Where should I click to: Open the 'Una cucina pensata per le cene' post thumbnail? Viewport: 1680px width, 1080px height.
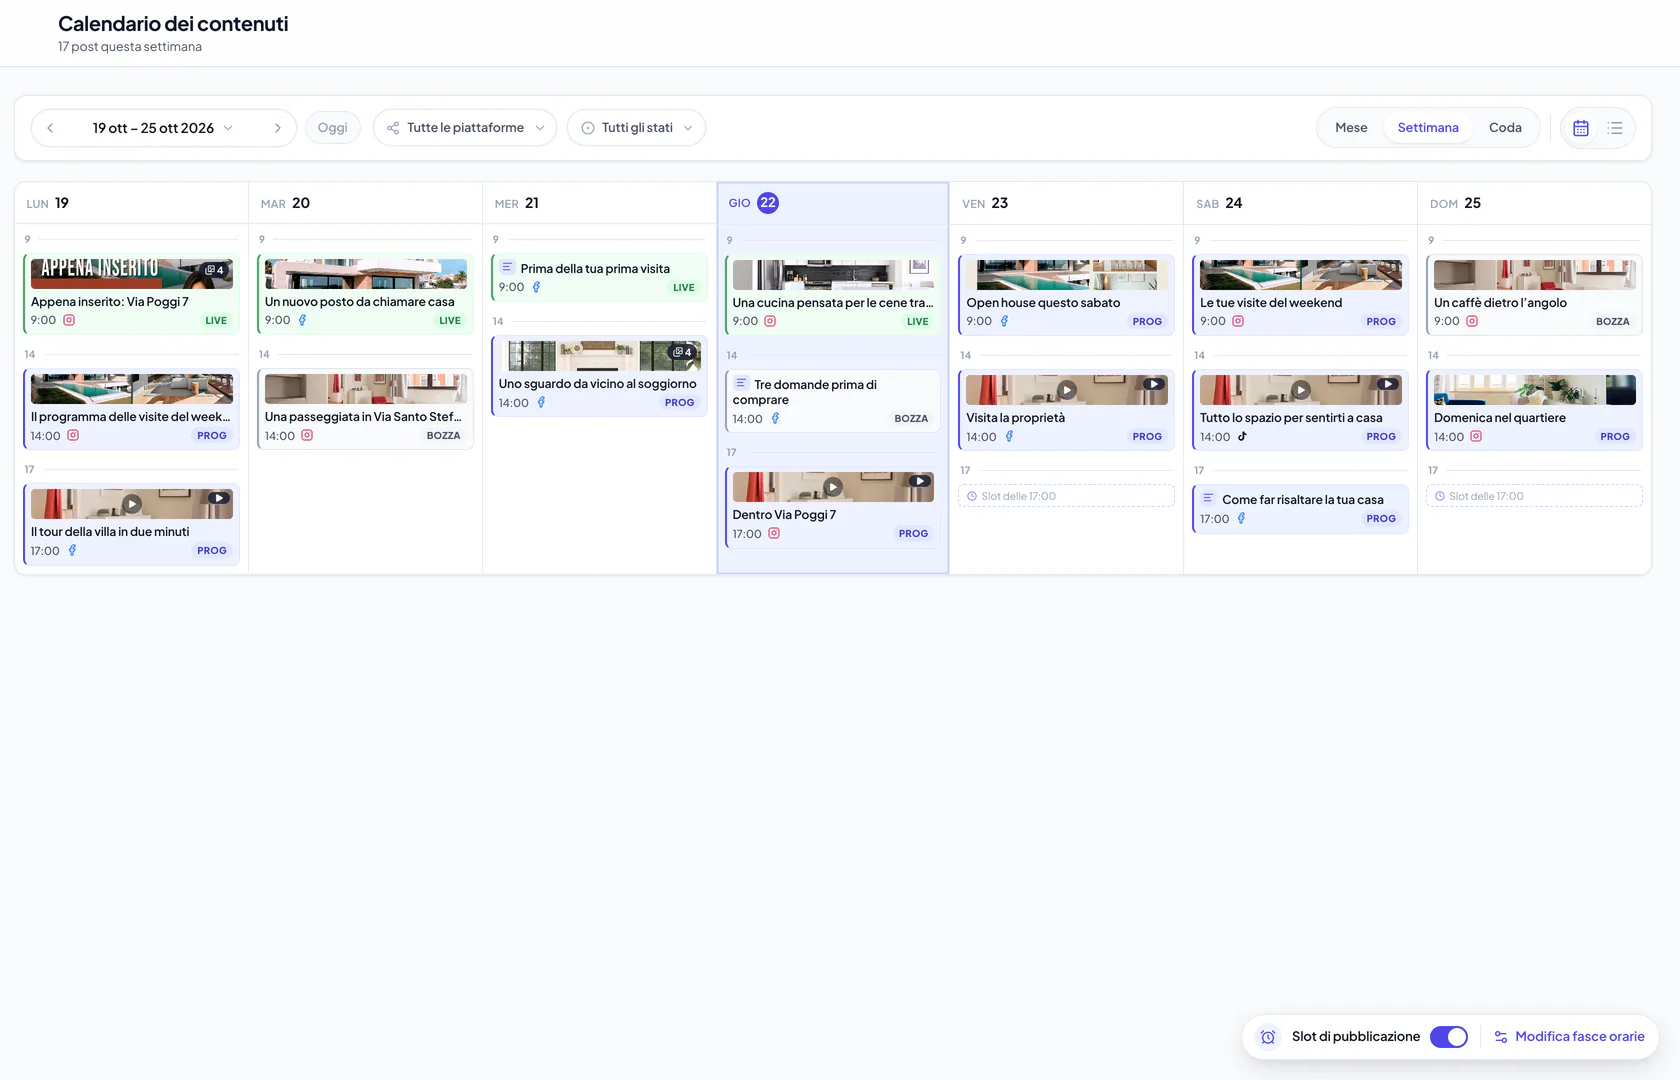[x=833, y=275]
